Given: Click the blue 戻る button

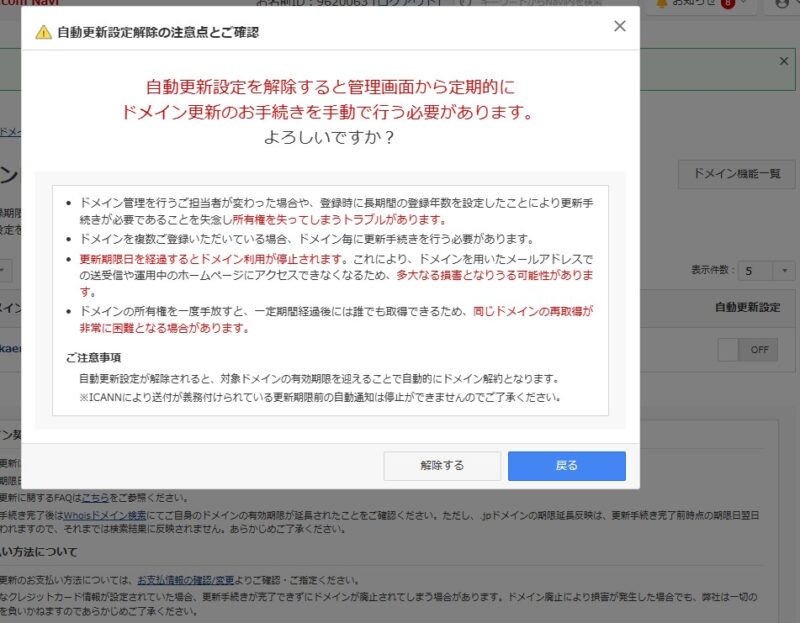Looking at the screenshot, I should [566, 465].
